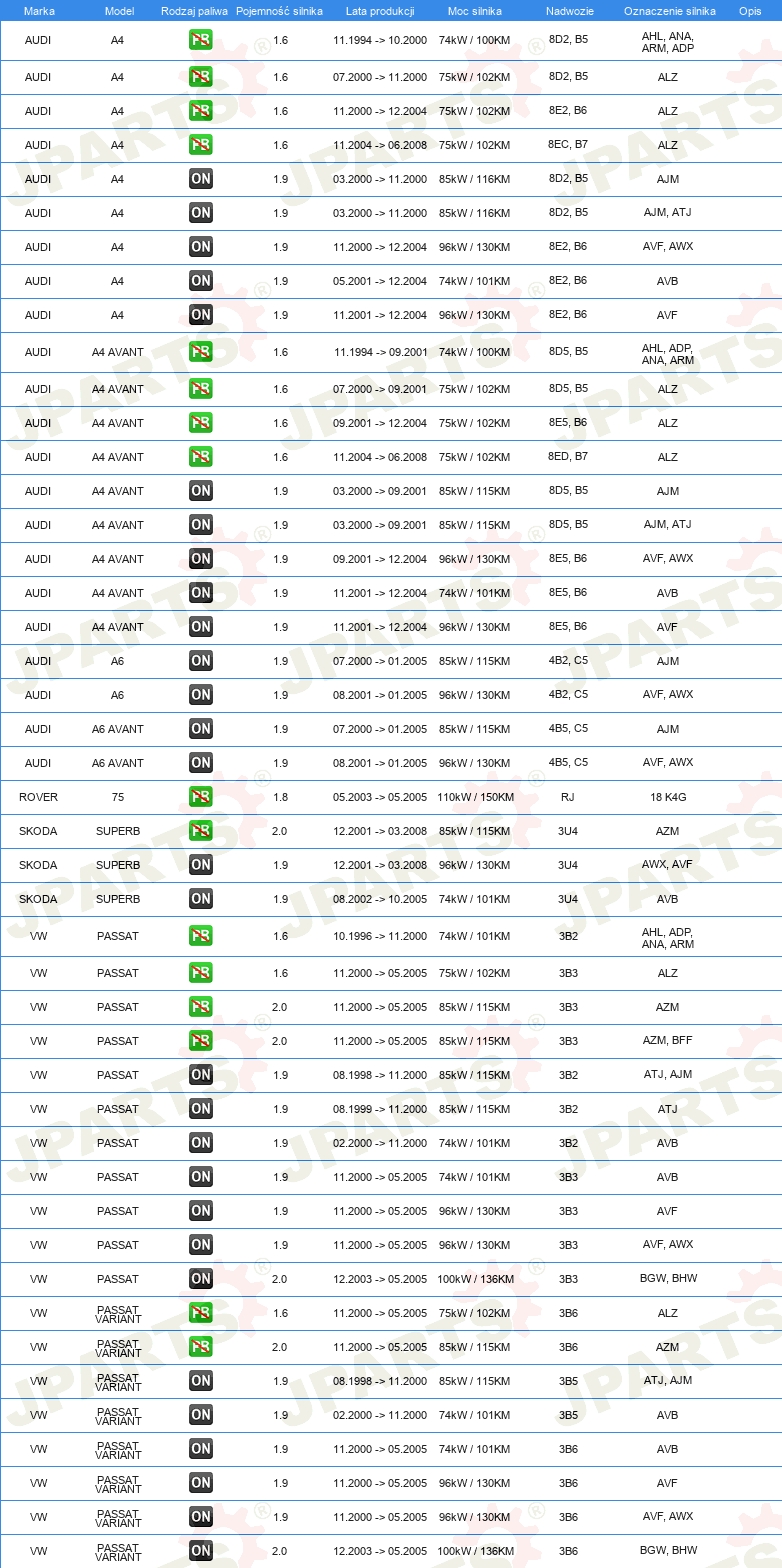782x1568 pixels.
Task: Select petrol icon in SKODA SUPERB AZM row
Action: (x=201, y=831)
